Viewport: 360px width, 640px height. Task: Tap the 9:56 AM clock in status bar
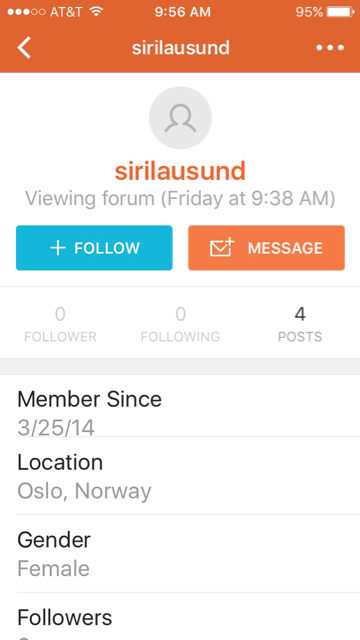182,12
